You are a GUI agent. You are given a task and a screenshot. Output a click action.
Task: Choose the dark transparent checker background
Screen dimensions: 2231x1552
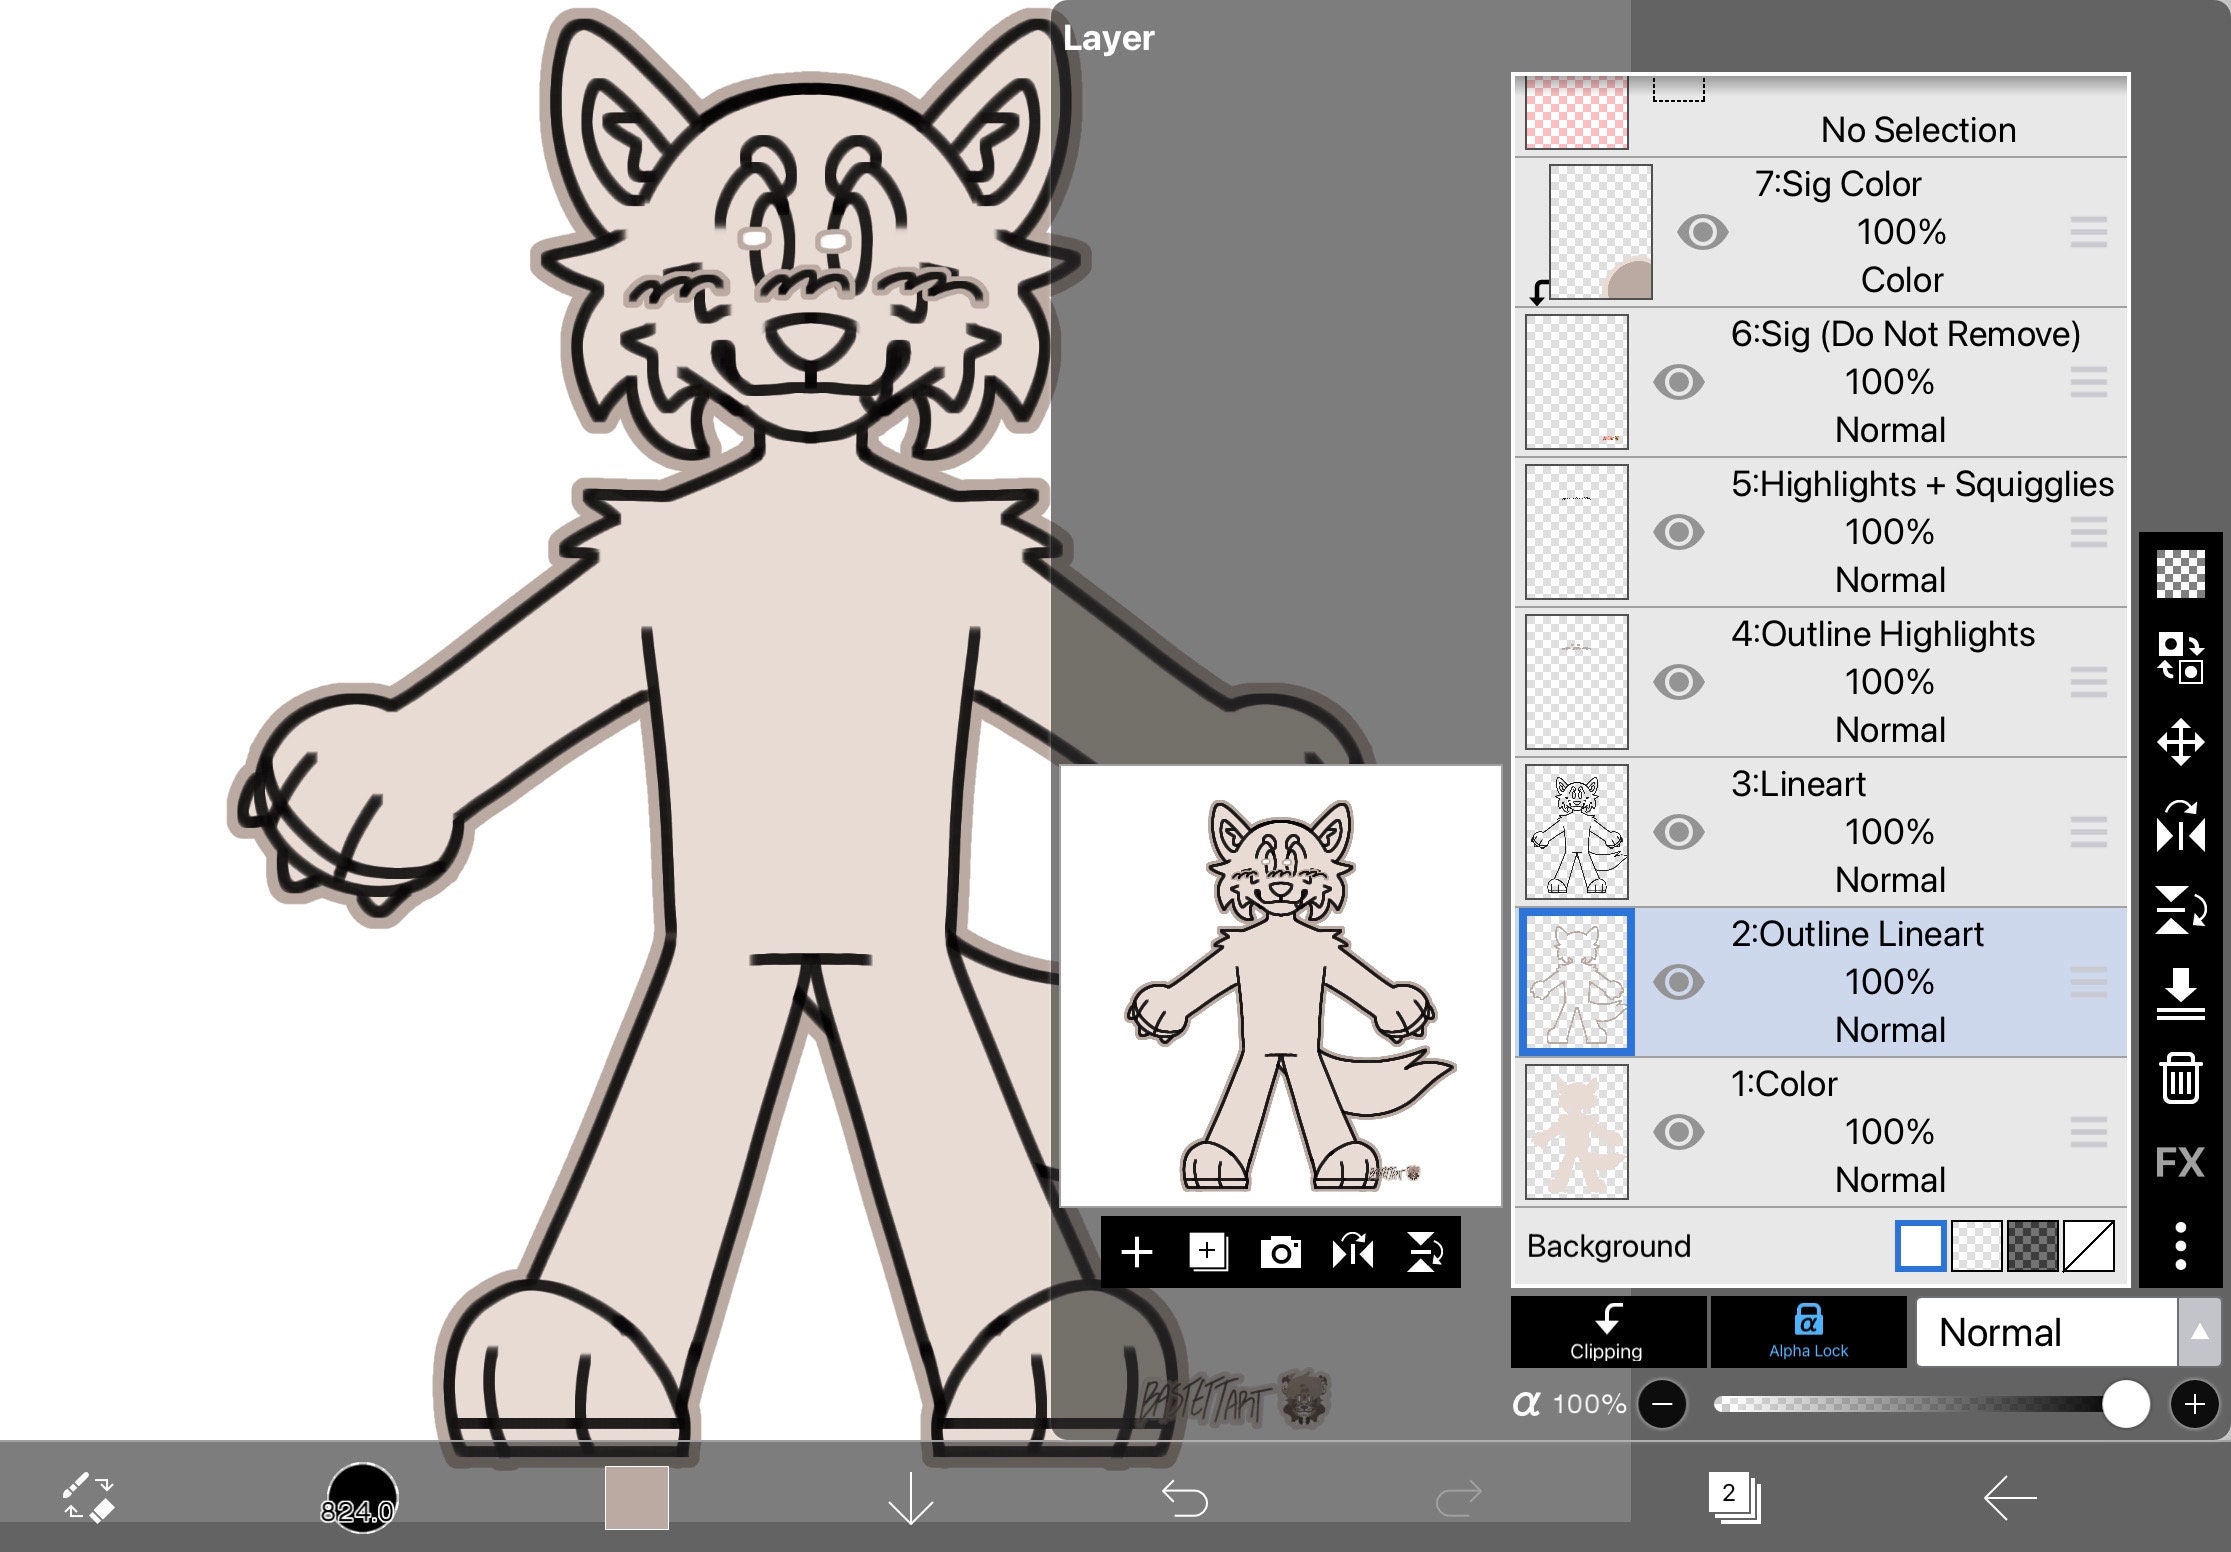(x=2032, y=1246)
